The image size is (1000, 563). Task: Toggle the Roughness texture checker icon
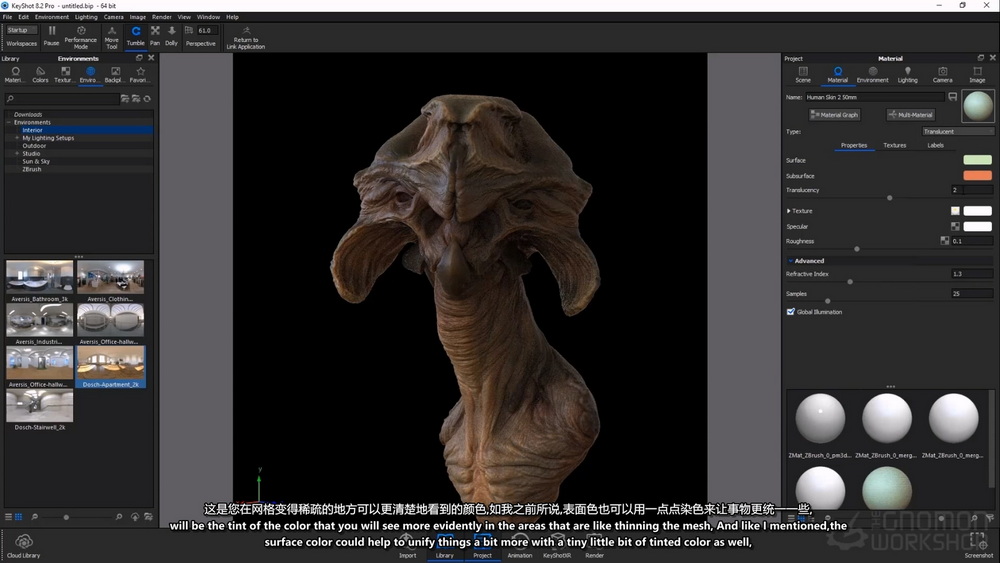945,240
